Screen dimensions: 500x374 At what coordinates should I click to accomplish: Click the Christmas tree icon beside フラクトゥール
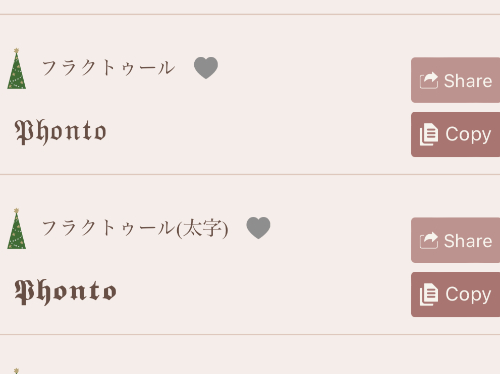pyautogui.click(x=17, y=69)
